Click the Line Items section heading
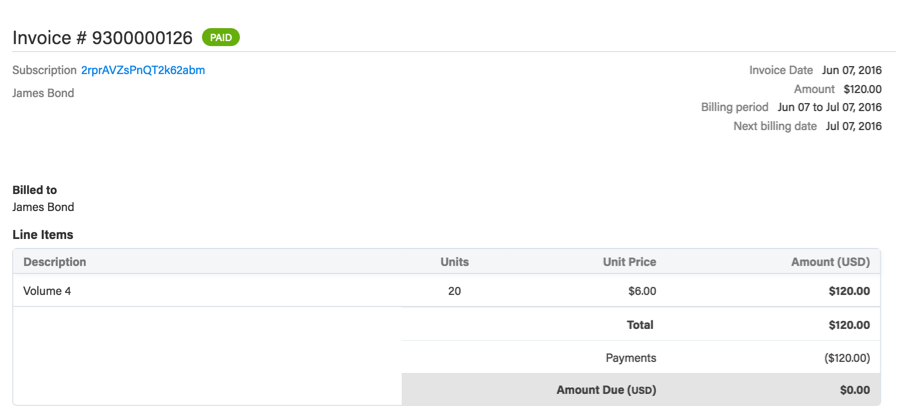Image resolution: width=897 pixels, height=412 pixels. tap(43, 235)
